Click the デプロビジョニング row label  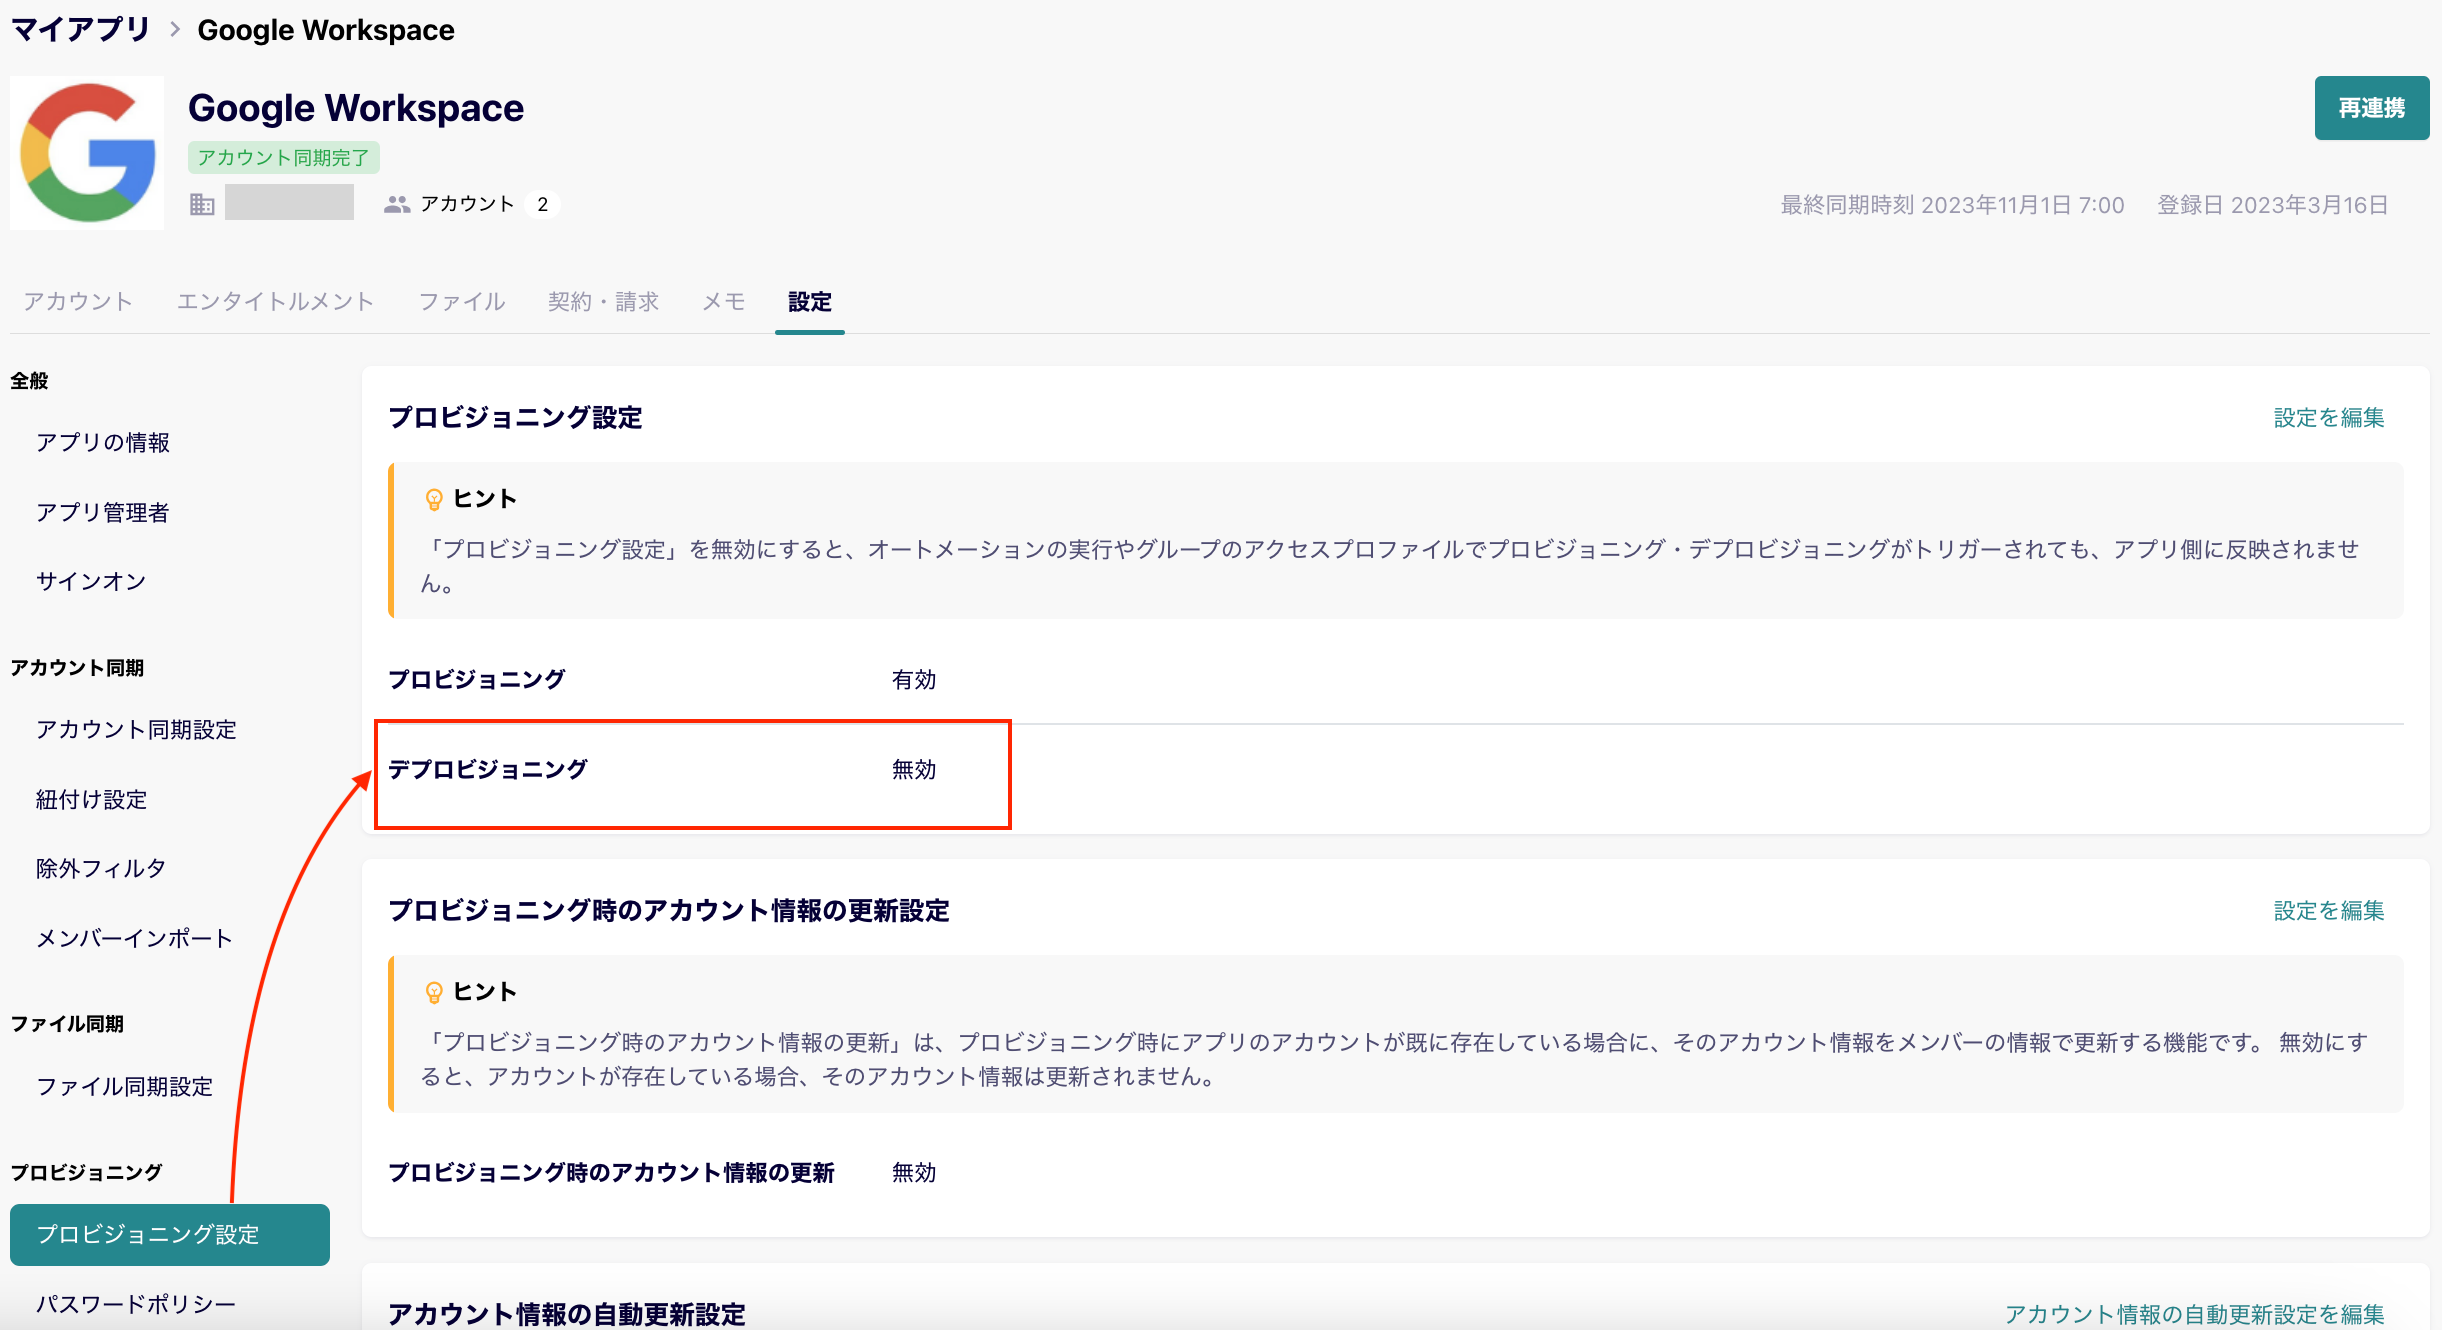(488, 769)
